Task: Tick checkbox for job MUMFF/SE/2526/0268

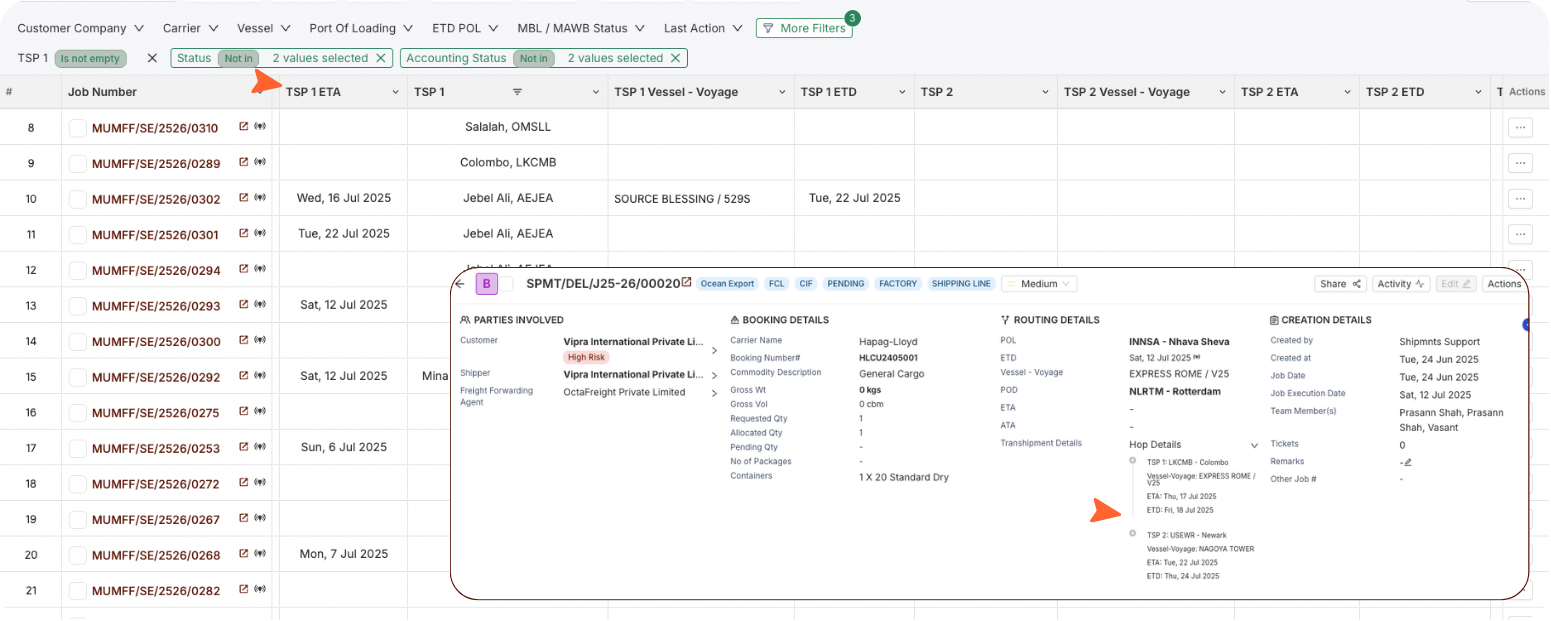Action: point(77,555)
